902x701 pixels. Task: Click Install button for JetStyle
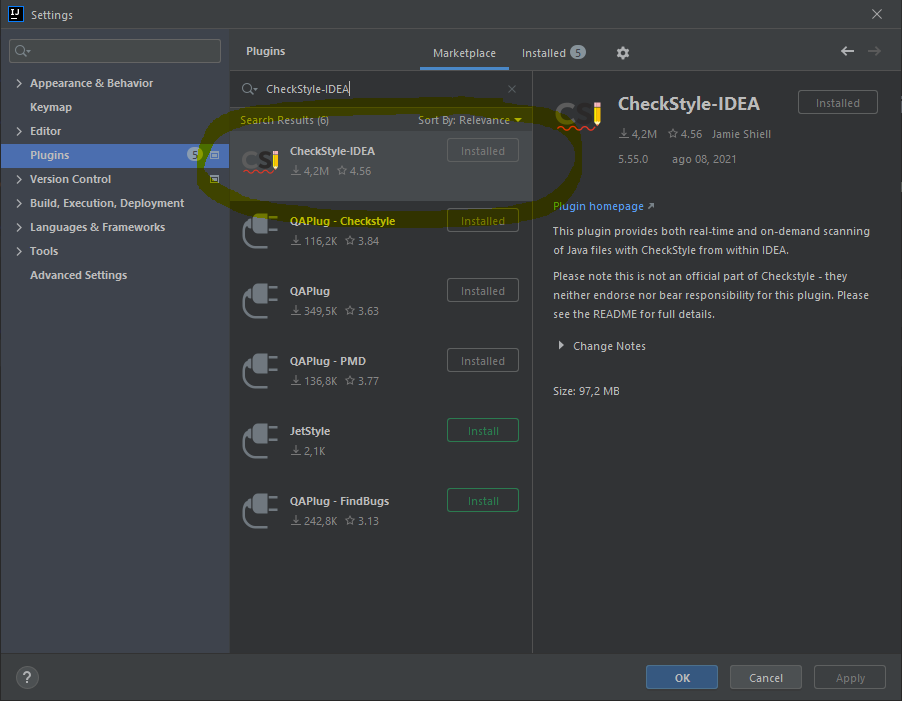coord(483,431)
